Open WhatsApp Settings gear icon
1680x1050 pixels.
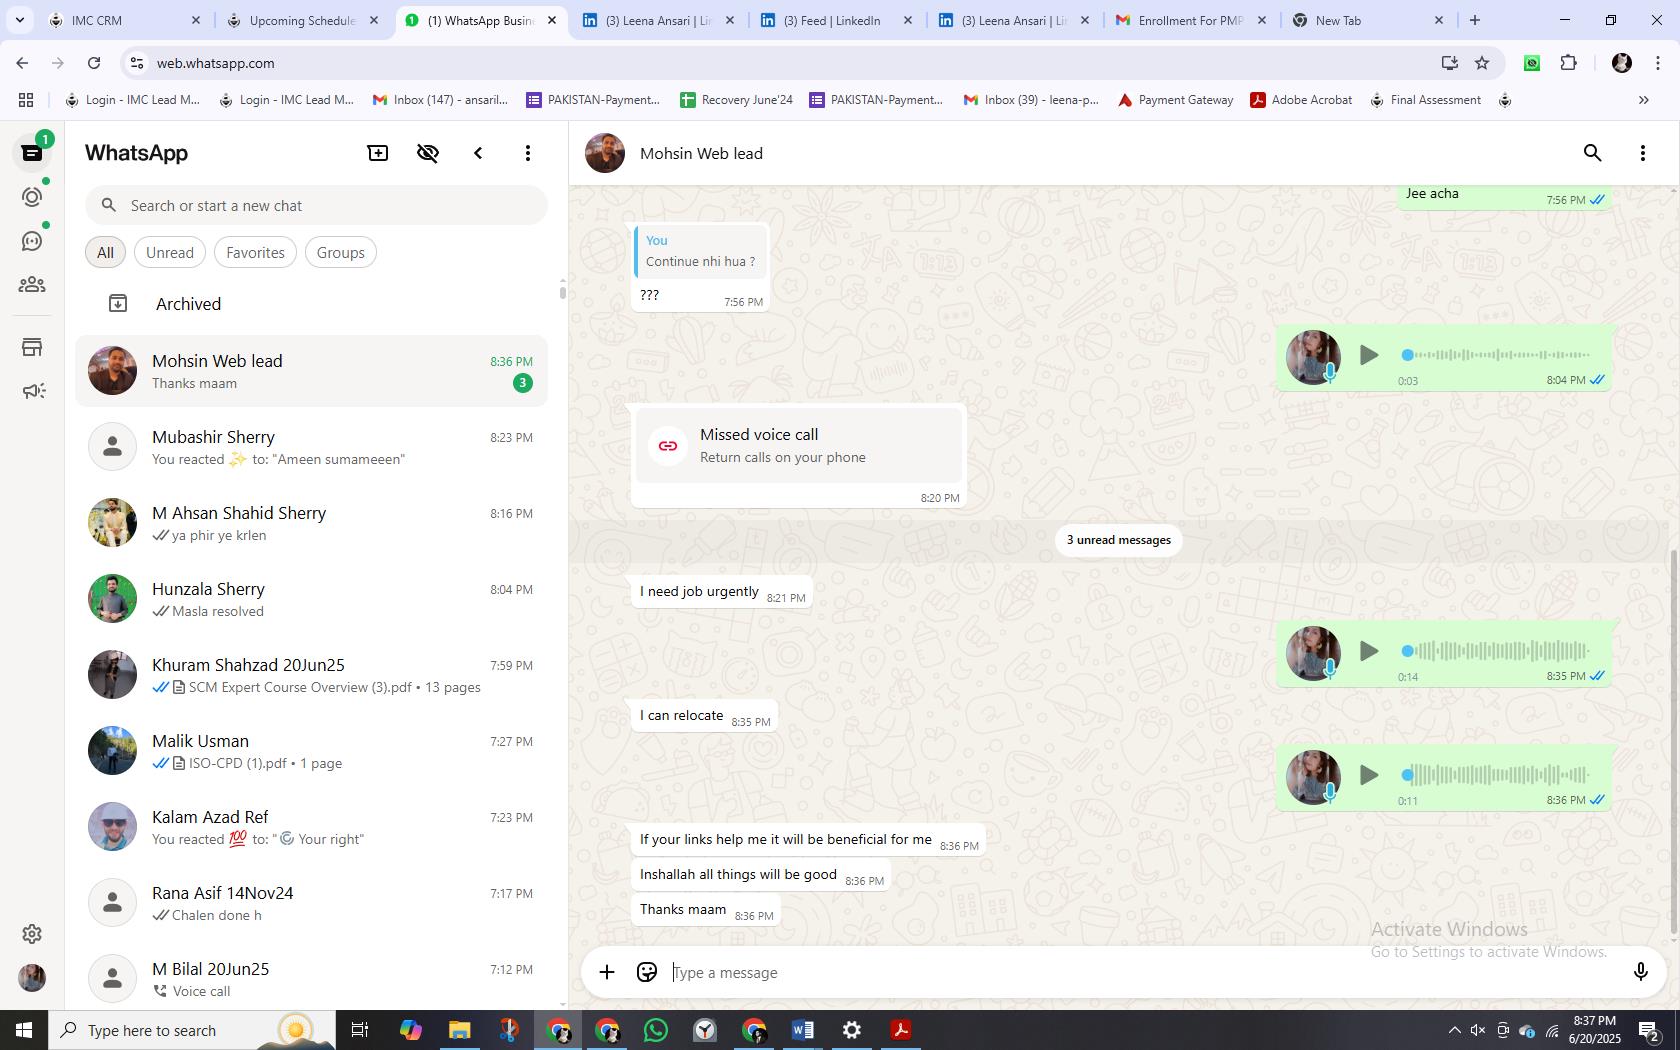(x=32, y=933)
